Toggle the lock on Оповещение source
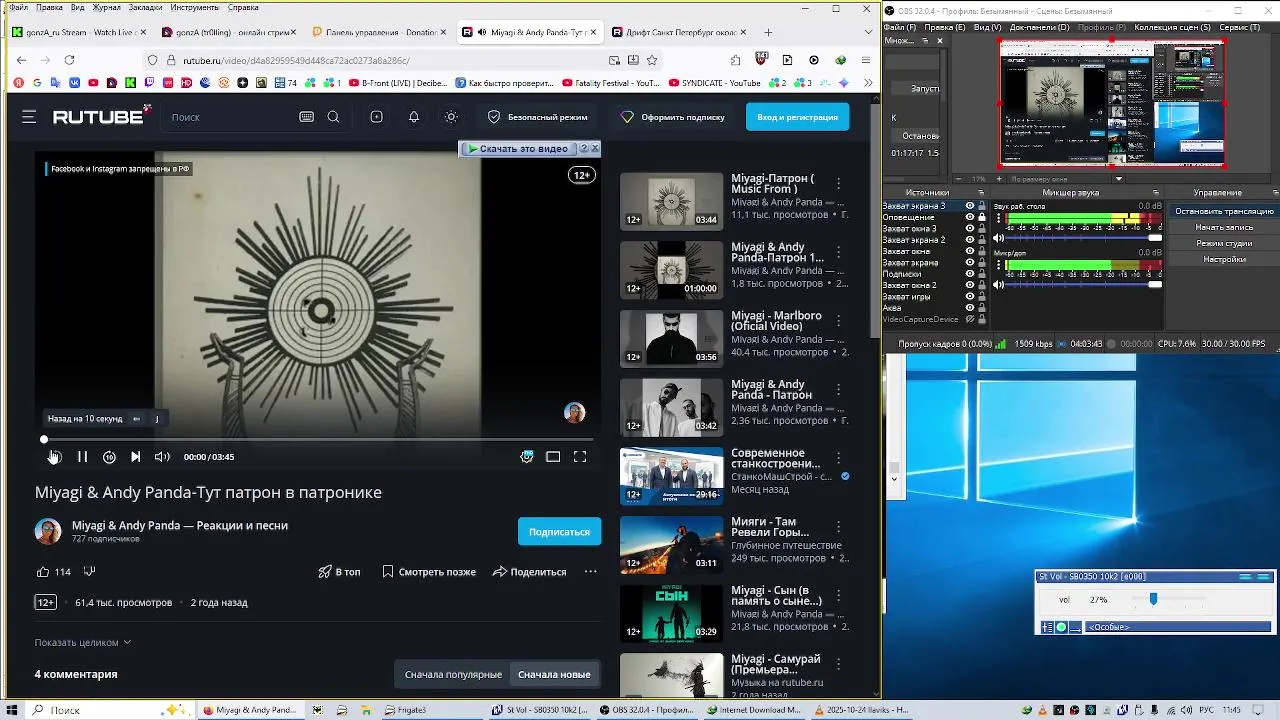 tap(982, 217)
